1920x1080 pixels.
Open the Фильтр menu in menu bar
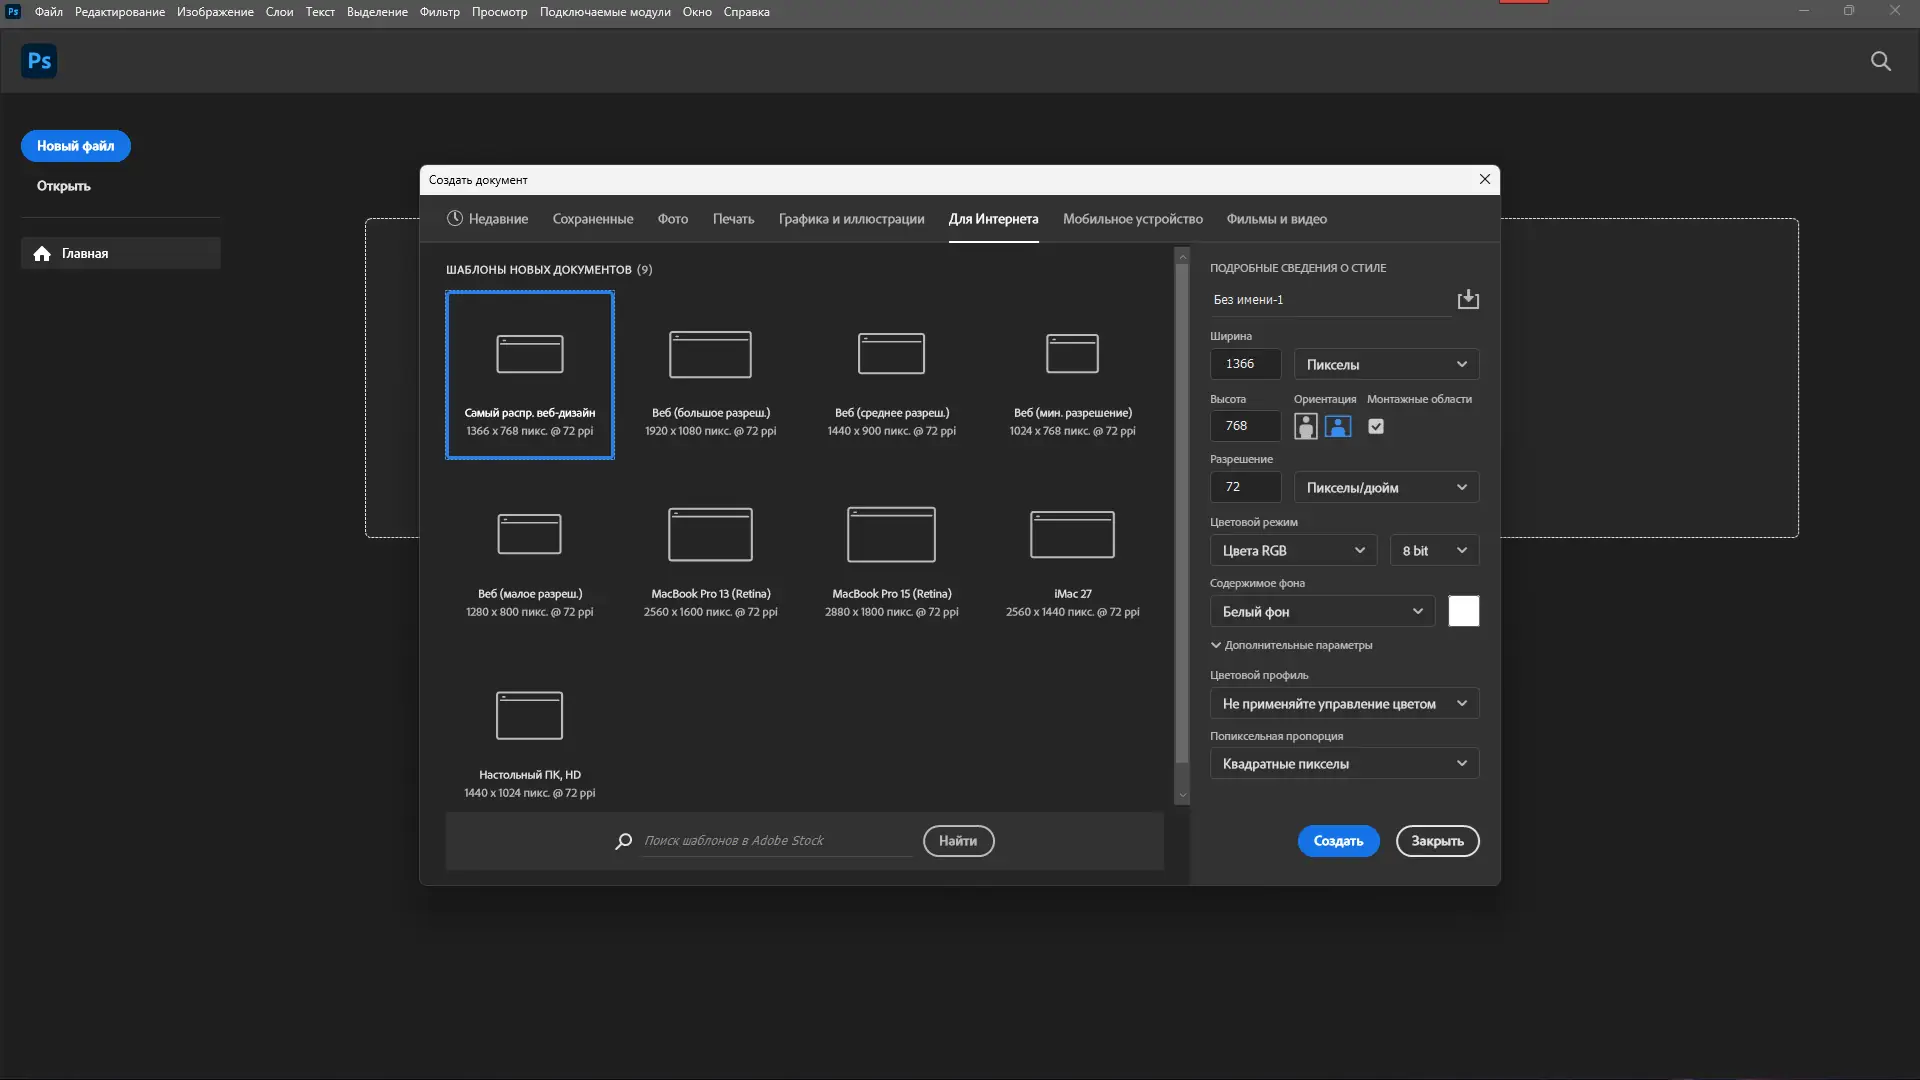click(439, 12)
